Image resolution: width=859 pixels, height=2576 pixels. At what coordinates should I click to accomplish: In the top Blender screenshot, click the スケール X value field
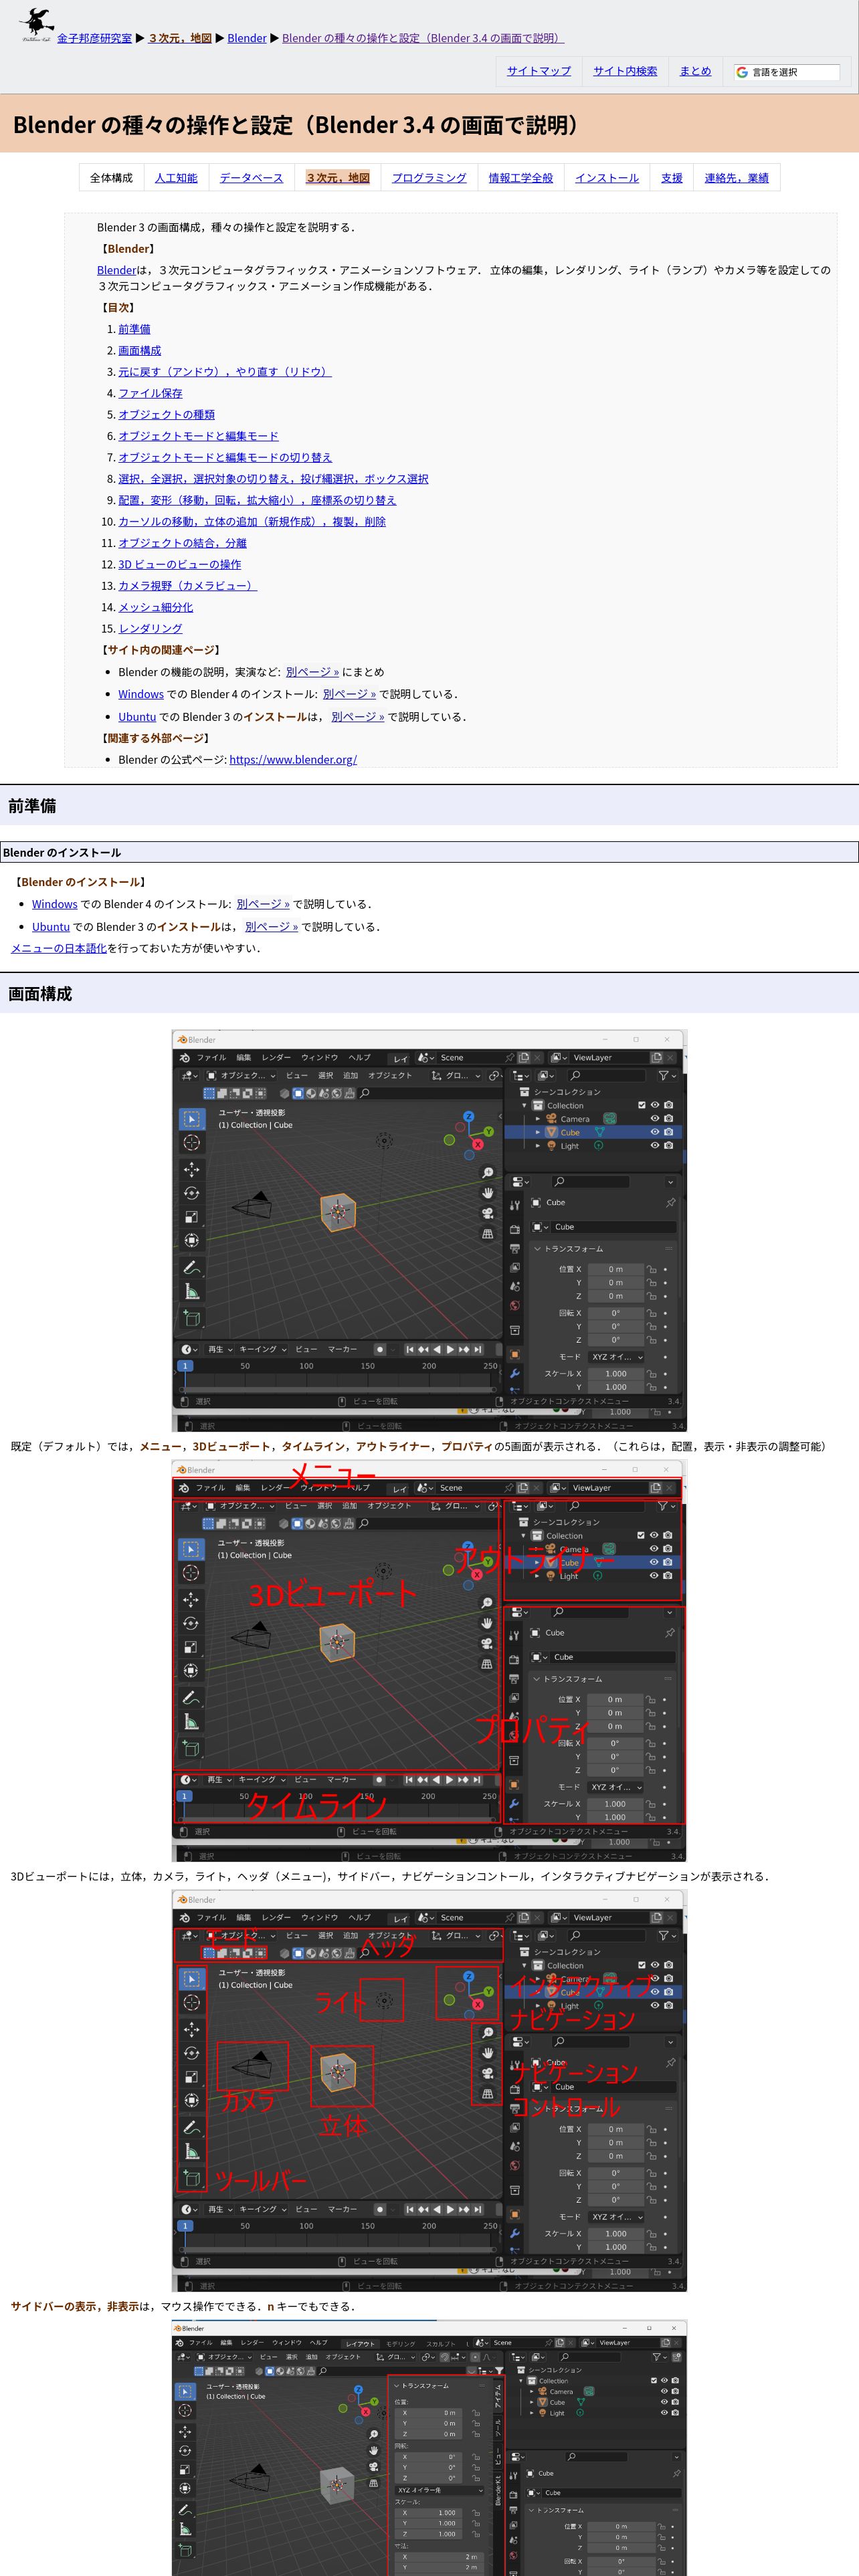(x=615, y=1374)
